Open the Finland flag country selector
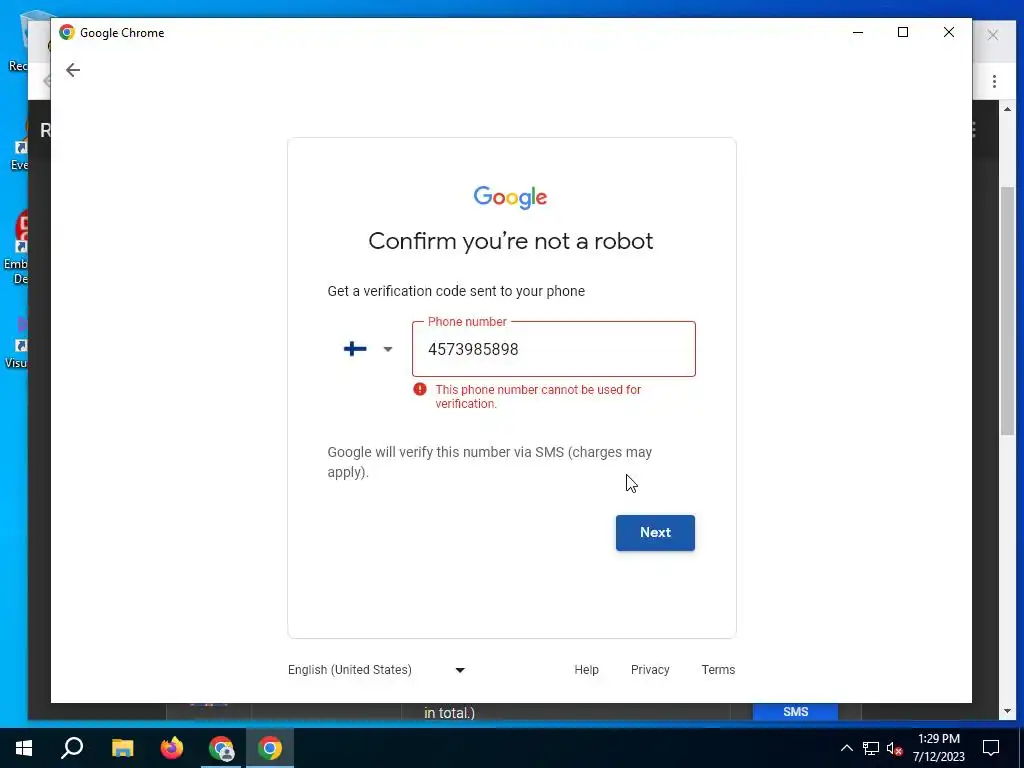 368,349
